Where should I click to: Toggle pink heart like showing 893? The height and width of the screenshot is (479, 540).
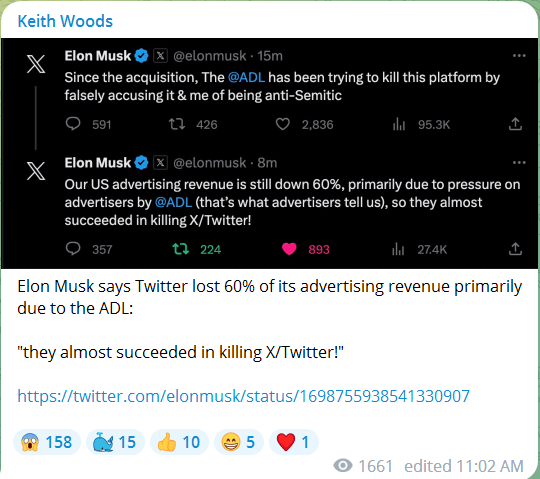point(289,249)
